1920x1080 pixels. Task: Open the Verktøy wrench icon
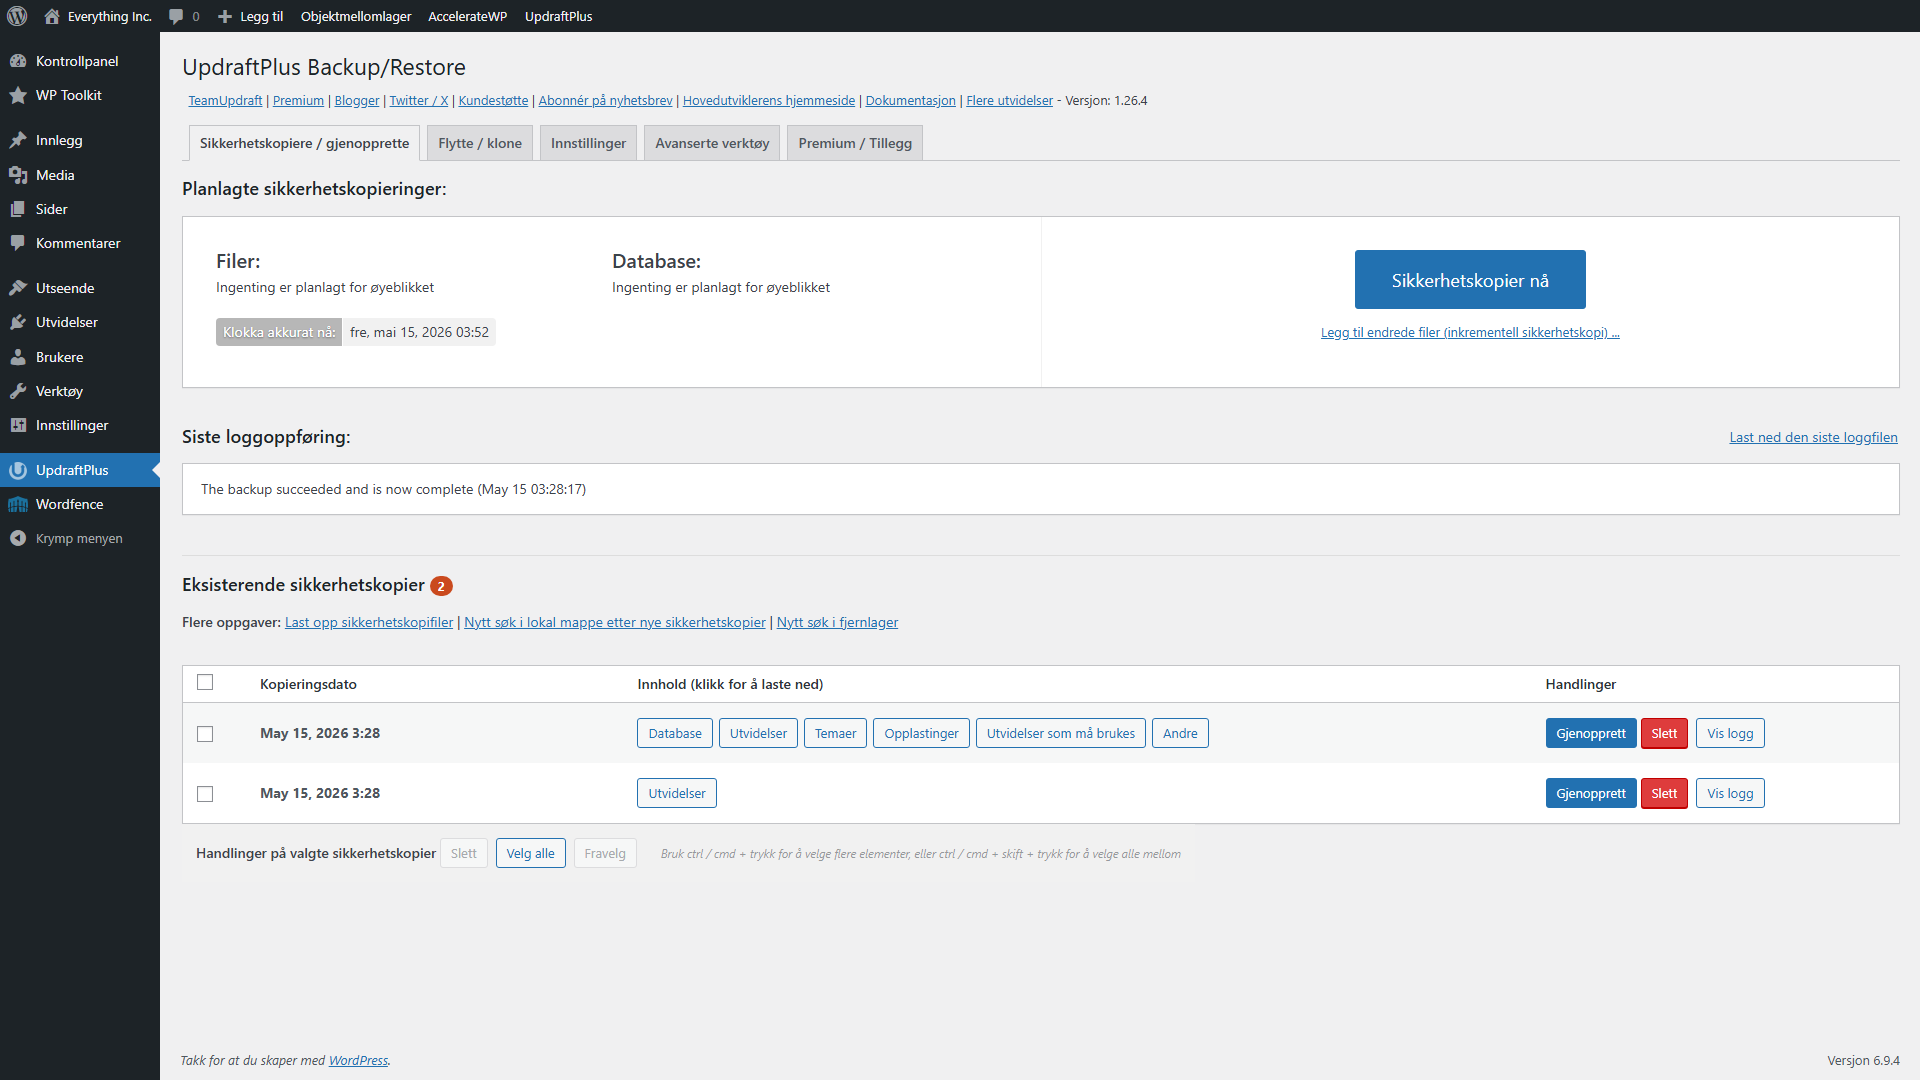coord(18,391)
